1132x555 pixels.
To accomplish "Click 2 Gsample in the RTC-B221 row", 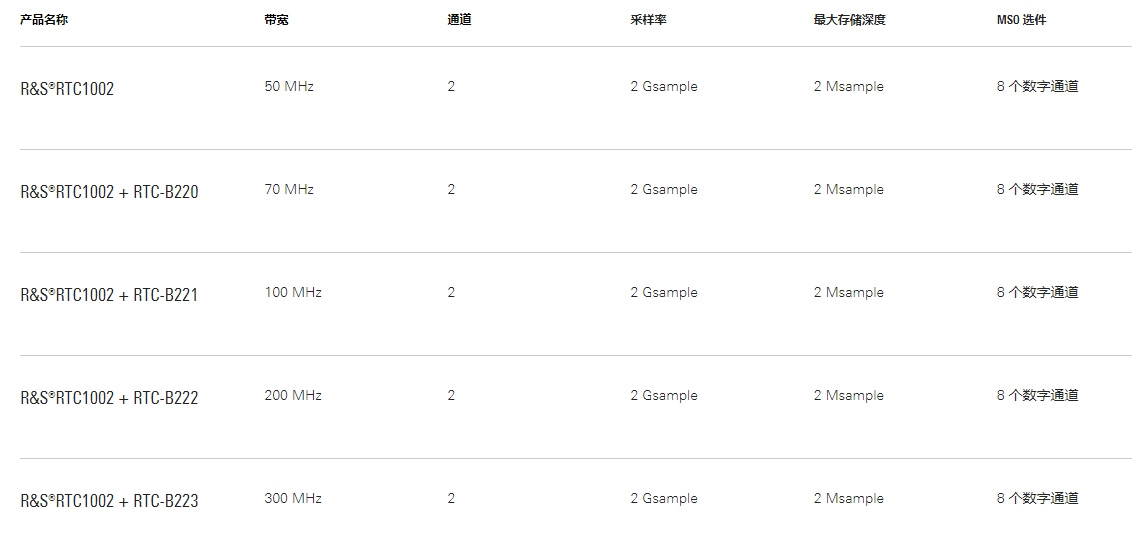I will click(663, 292).
